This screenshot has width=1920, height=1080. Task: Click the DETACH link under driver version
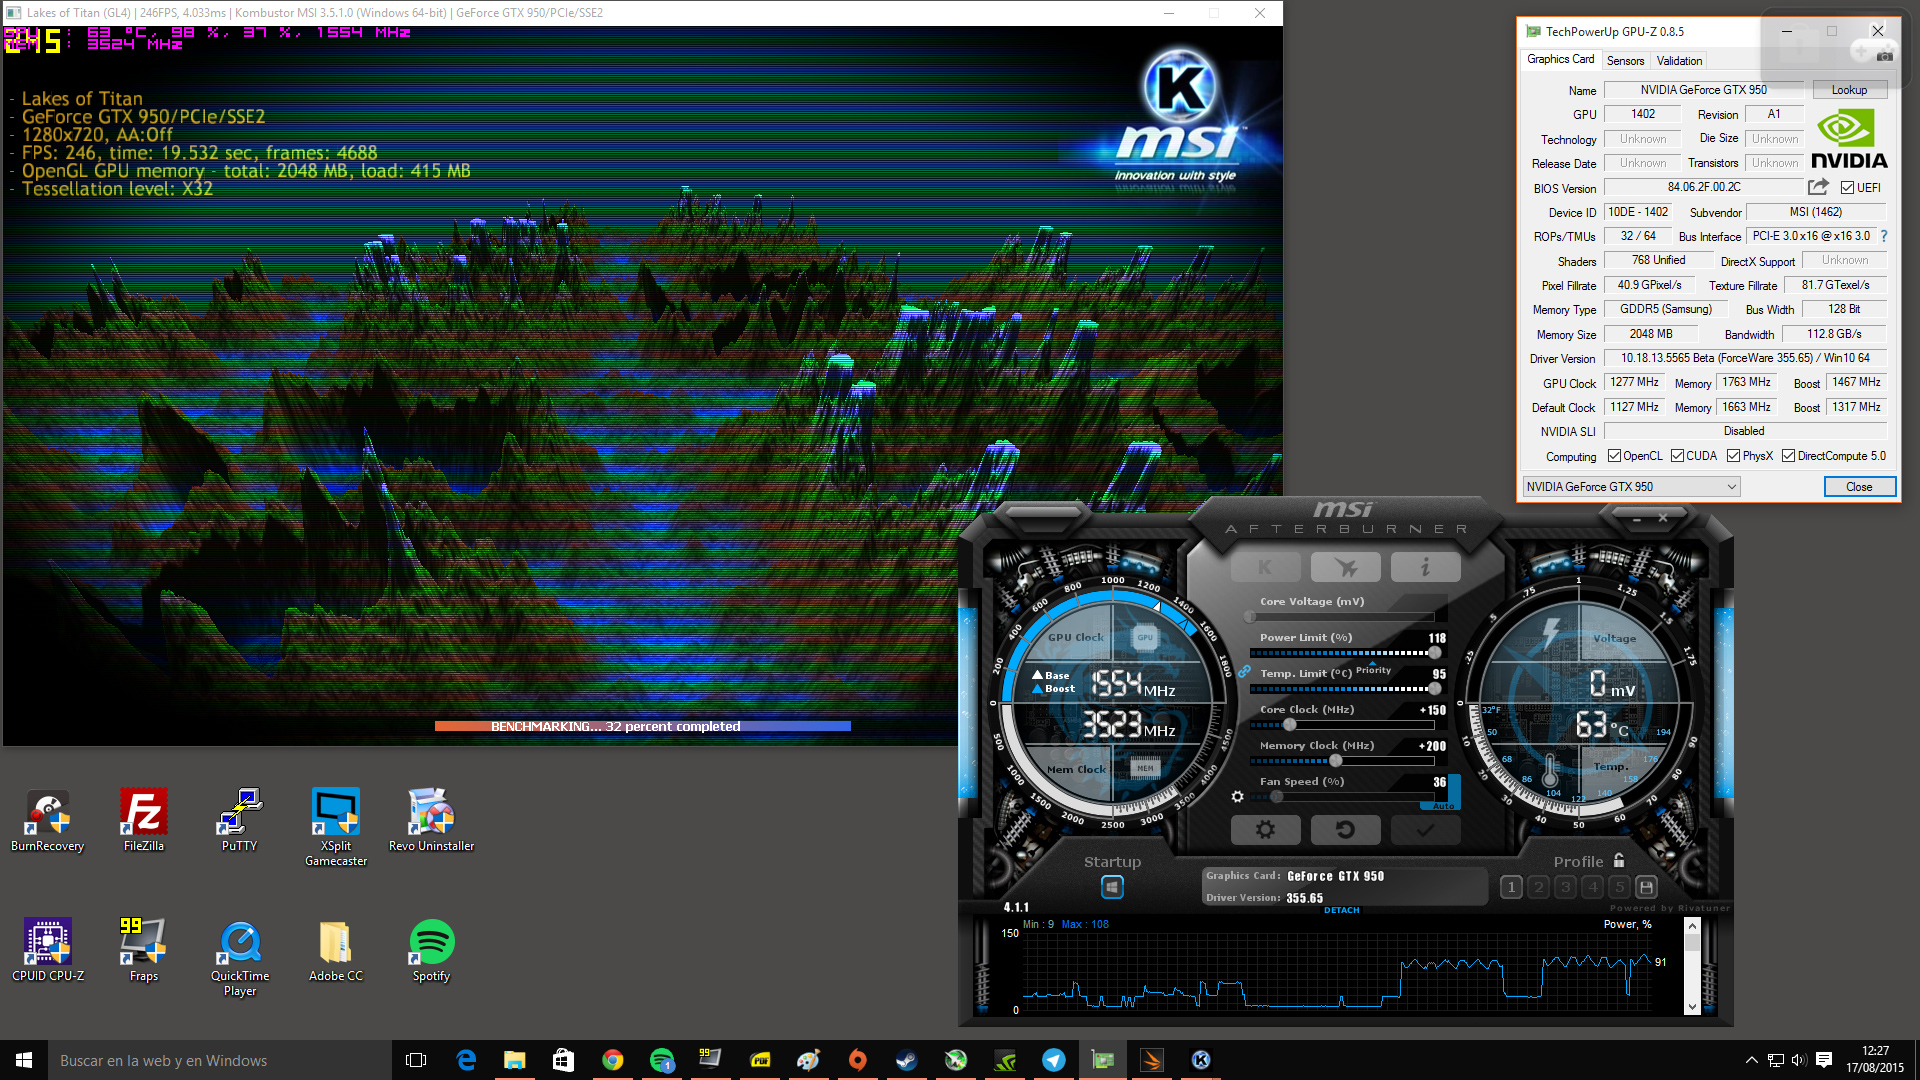(1341, 910)
